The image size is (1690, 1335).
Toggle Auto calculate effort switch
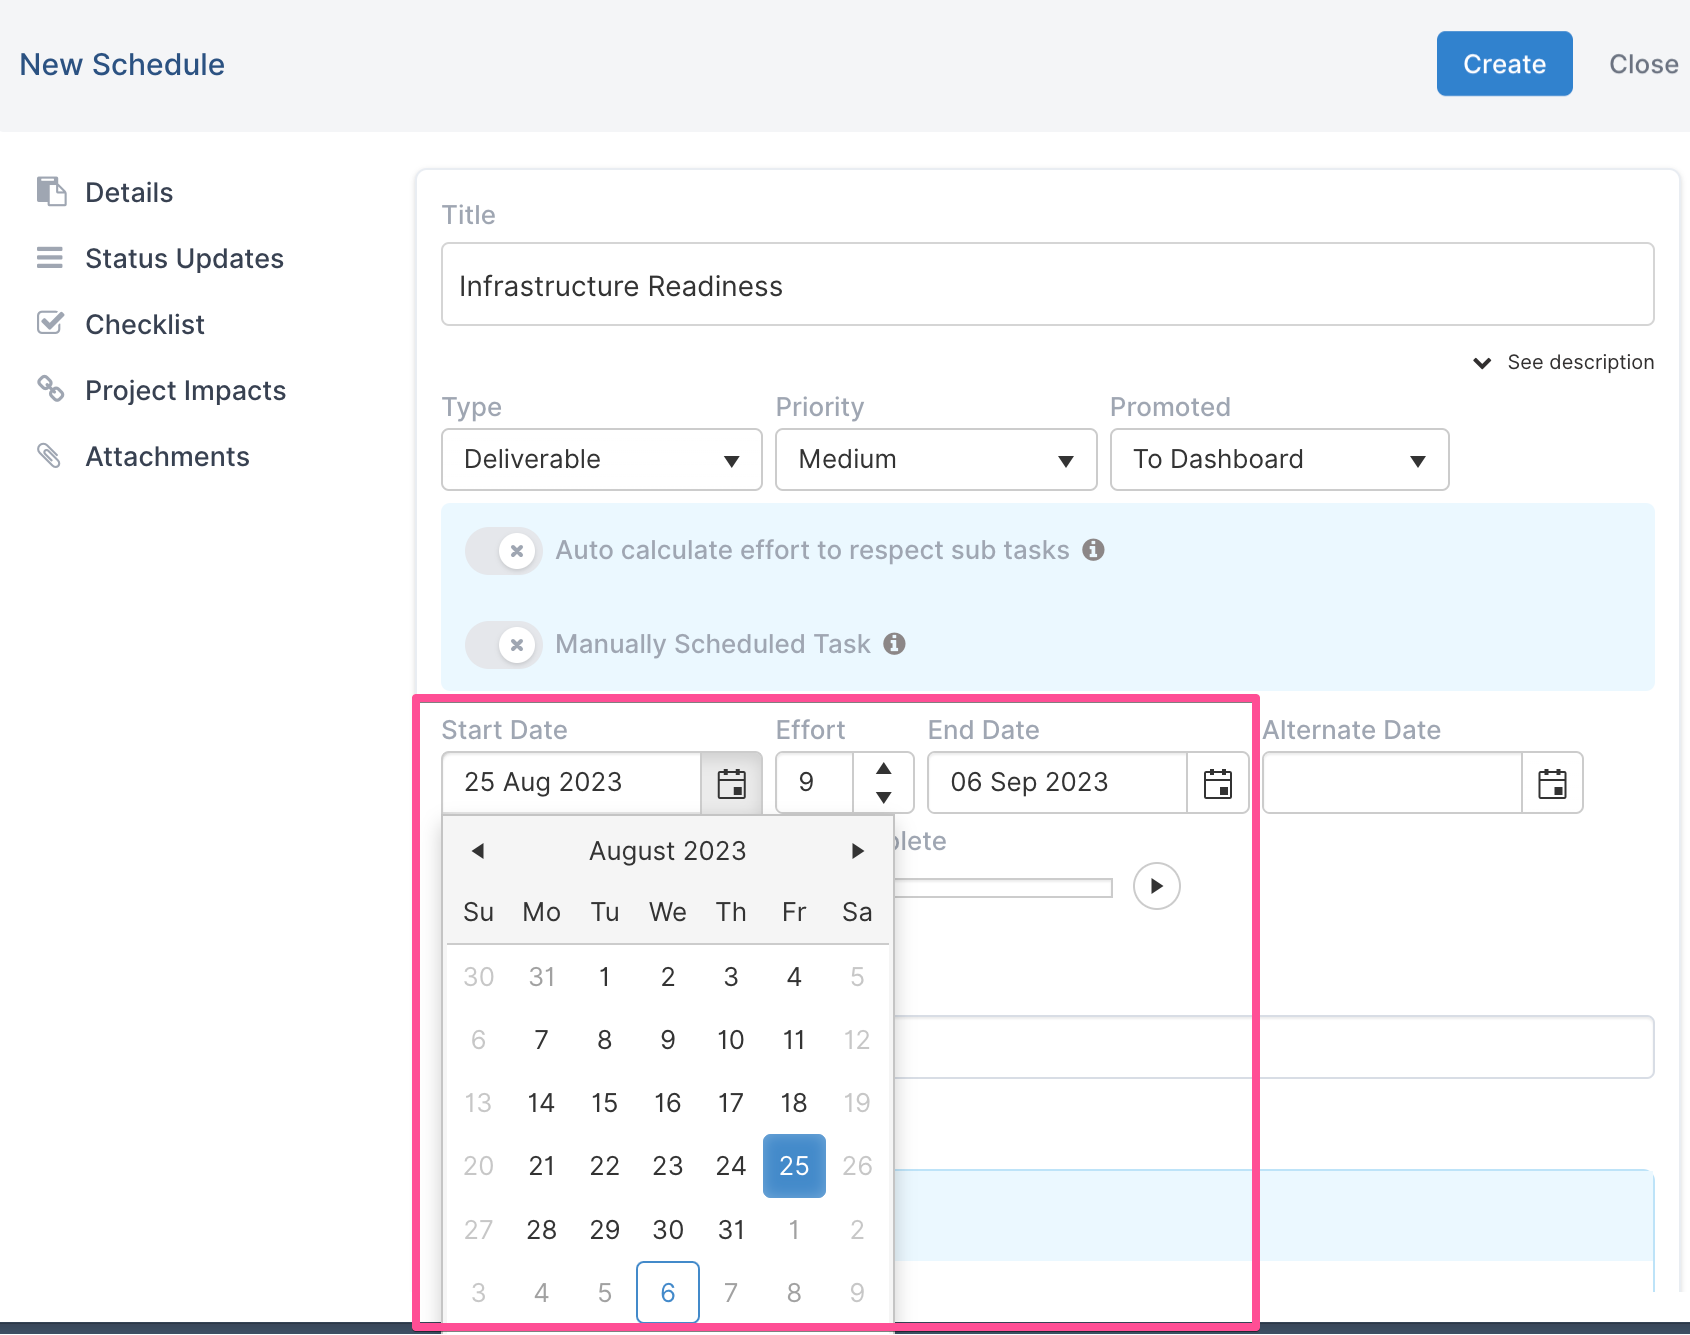click(x=504, y=551)
